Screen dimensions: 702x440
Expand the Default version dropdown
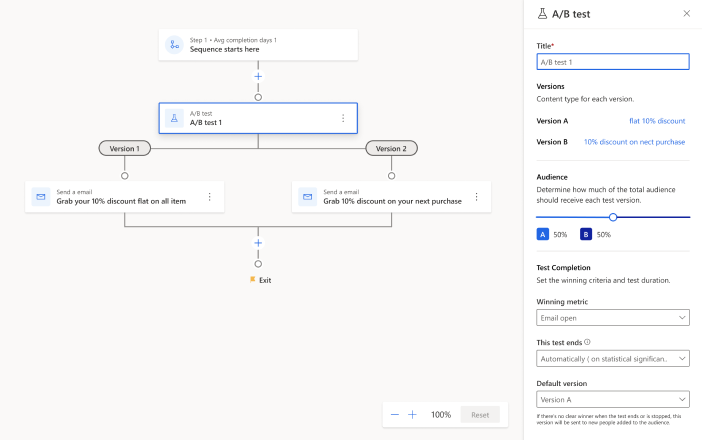pos(612,398)
